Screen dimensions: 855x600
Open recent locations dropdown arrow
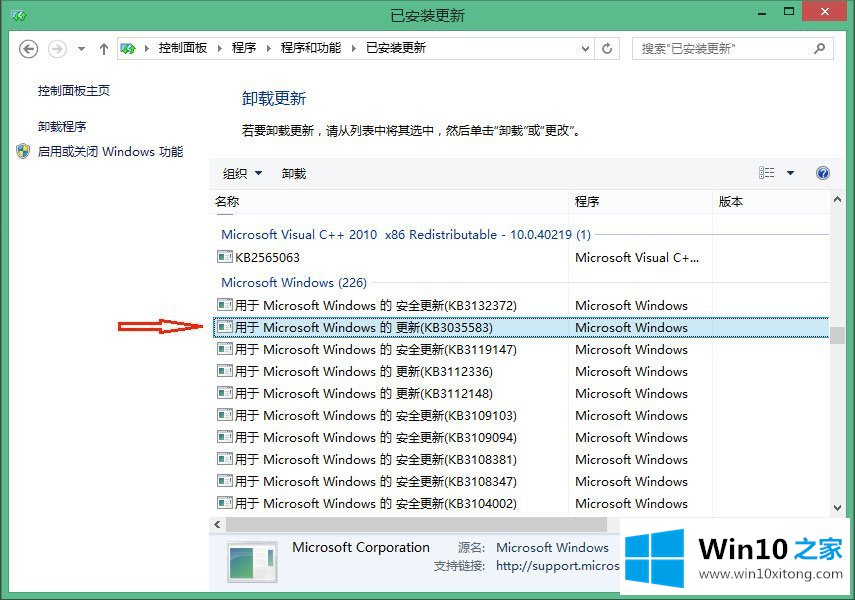pyautogui.click(x=81, y=49)
